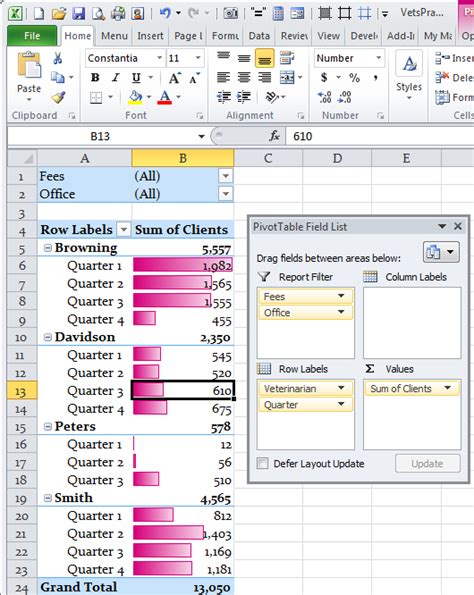
Task: Click the Camera tool icon
Action: click(x=230, y=14)
